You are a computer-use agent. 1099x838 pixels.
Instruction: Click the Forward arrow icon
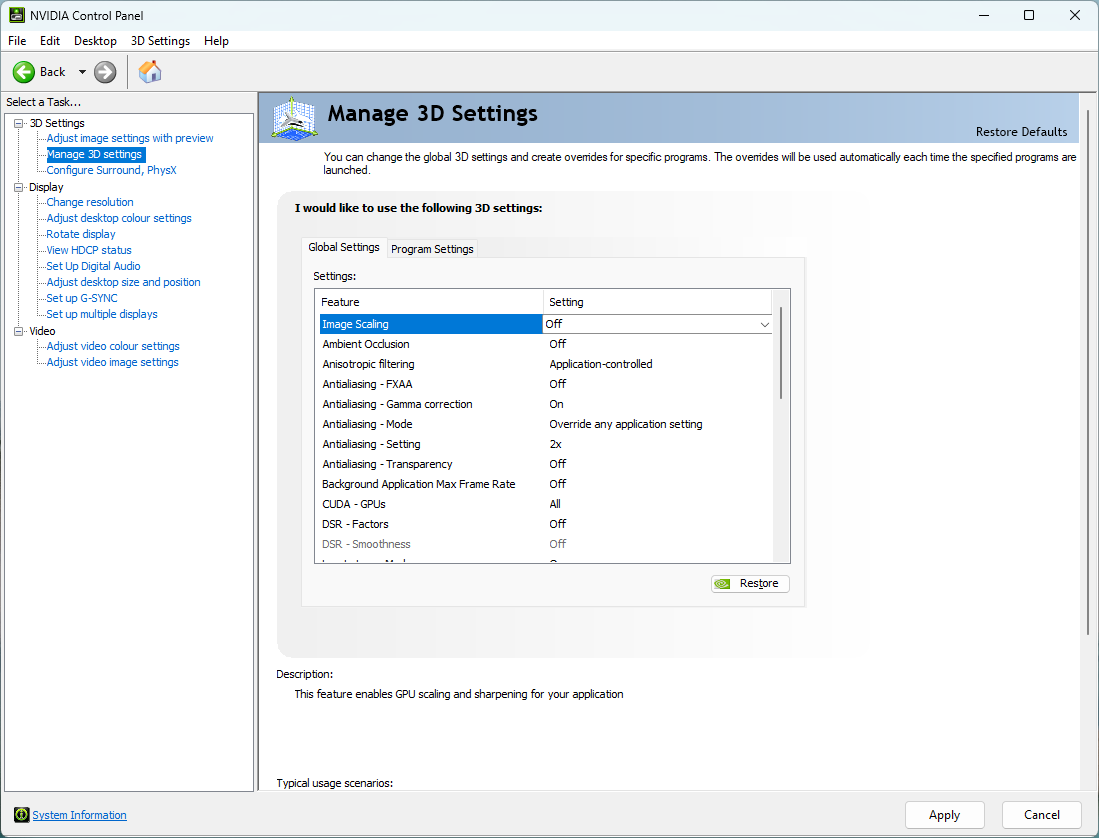(x=105, y=72)
